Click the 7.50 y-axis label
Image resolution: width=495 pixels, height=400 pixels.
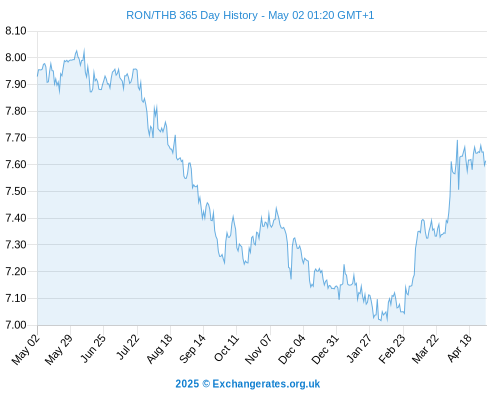click(x=16, y=191)
